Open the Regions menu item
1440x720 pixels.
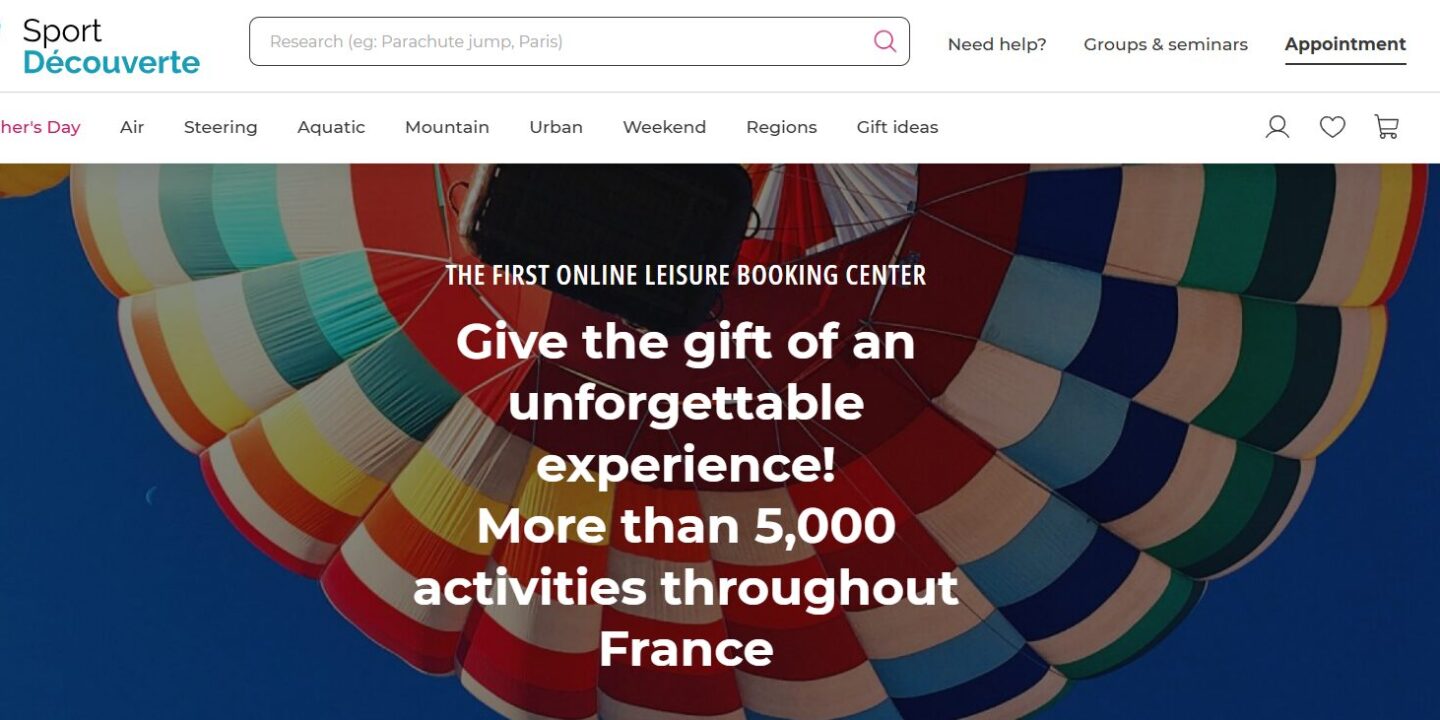click(782, 127)
